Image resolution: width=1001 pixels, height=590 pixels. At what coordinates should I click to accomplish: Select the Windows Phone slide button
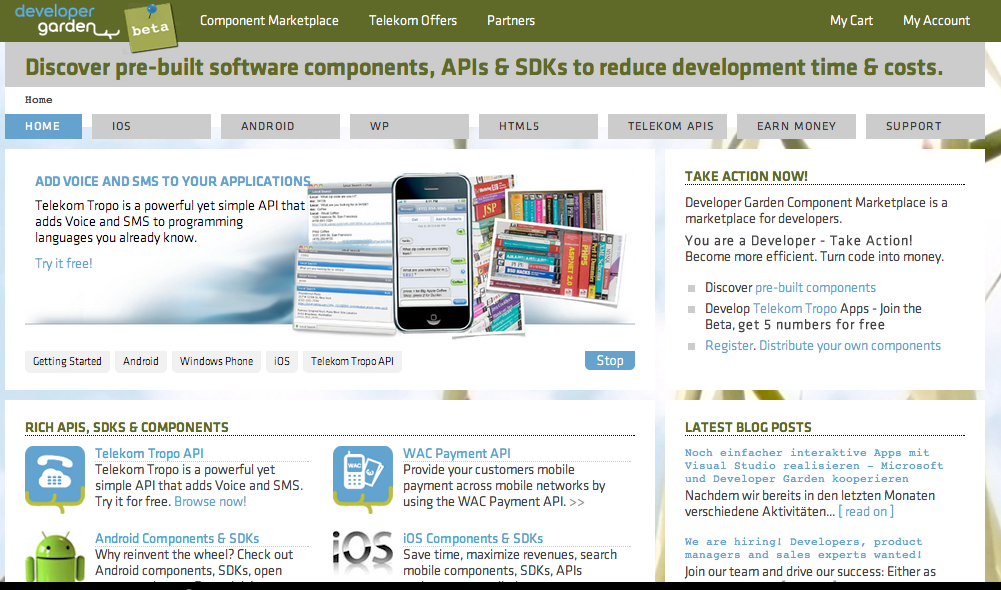point(216,361)
